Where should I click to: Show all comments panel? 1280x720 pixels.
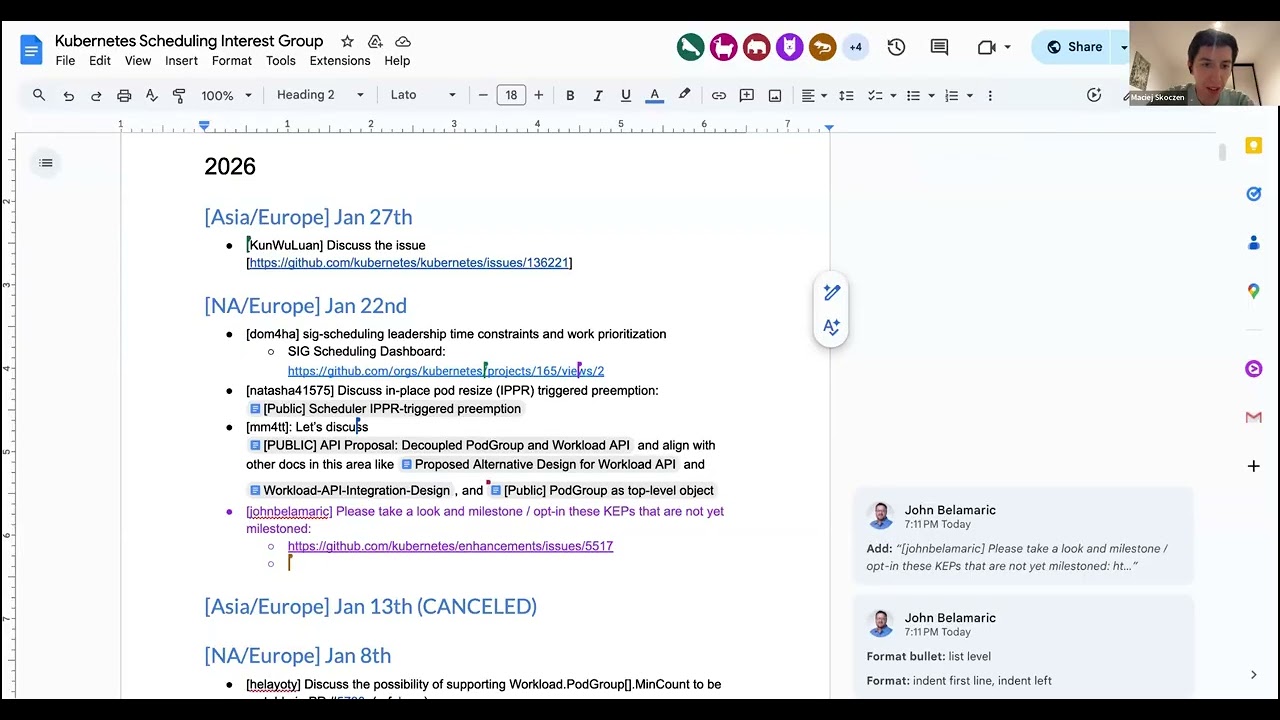[939, 47]
